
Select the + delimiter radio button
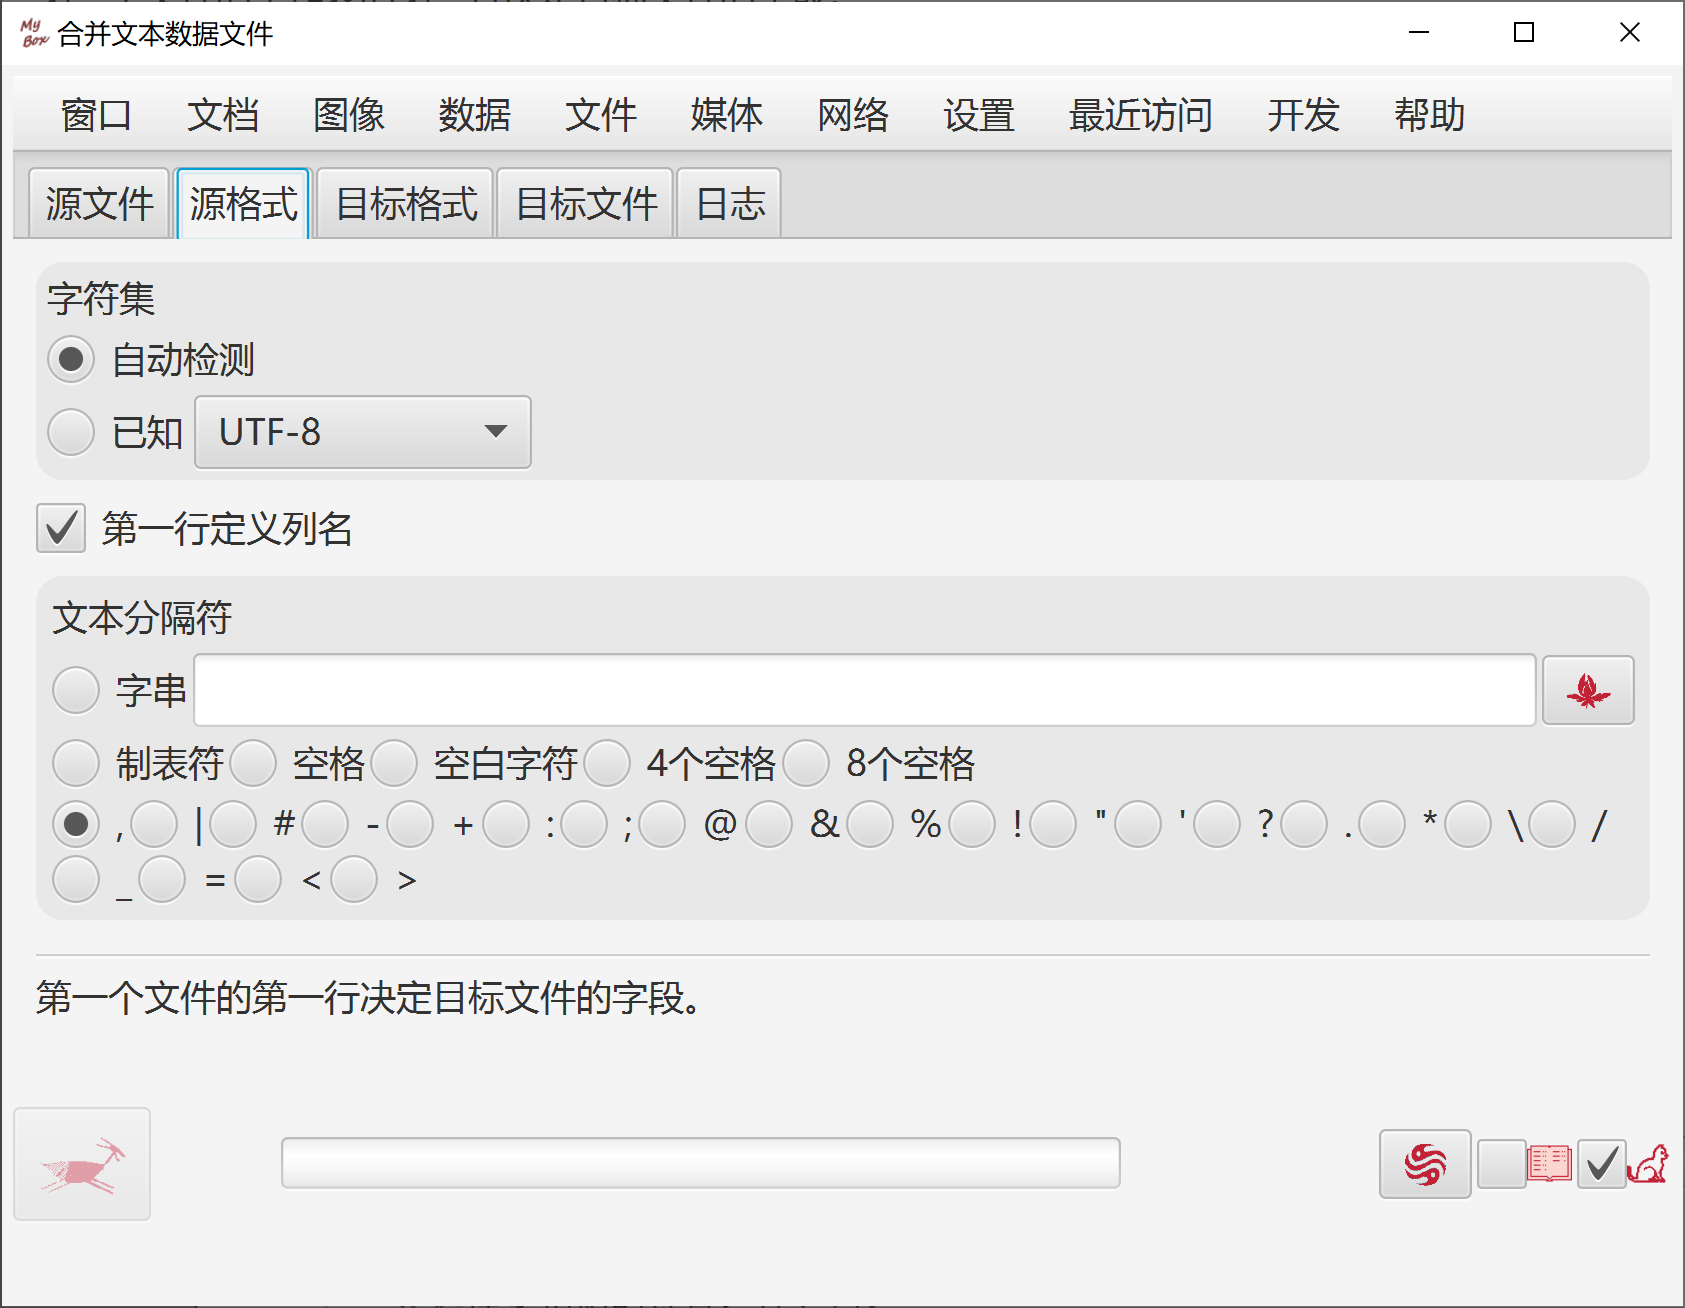point(410,824)
